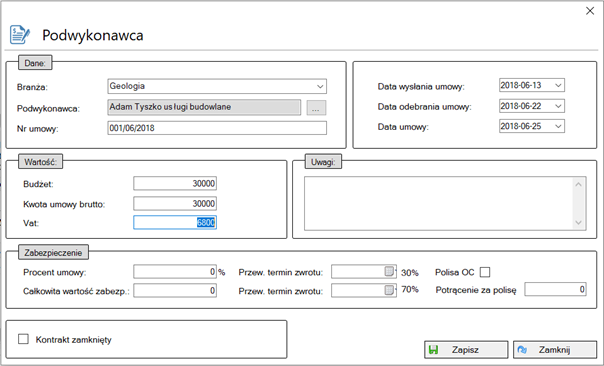Screen dimensions: 604x366
Task: Click the Vat input field
Action: coord(175,222)
